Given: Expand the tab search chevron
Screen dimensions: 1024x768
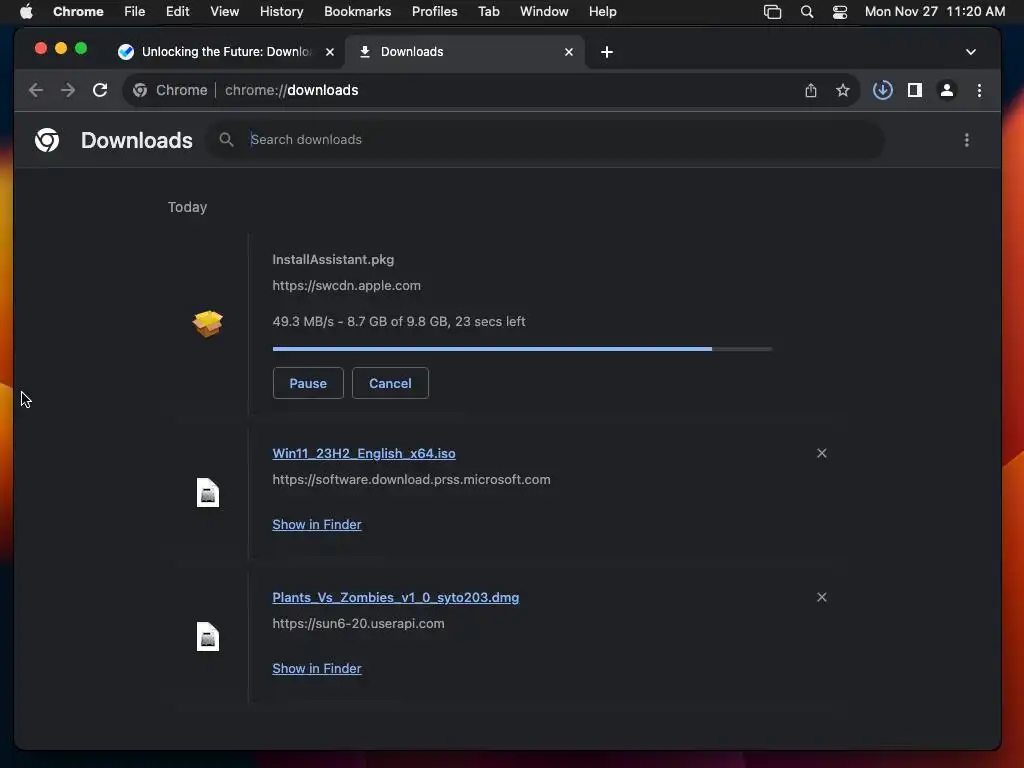Looking at the screenshot, I should pyautogui.click(x=971, y=52).
